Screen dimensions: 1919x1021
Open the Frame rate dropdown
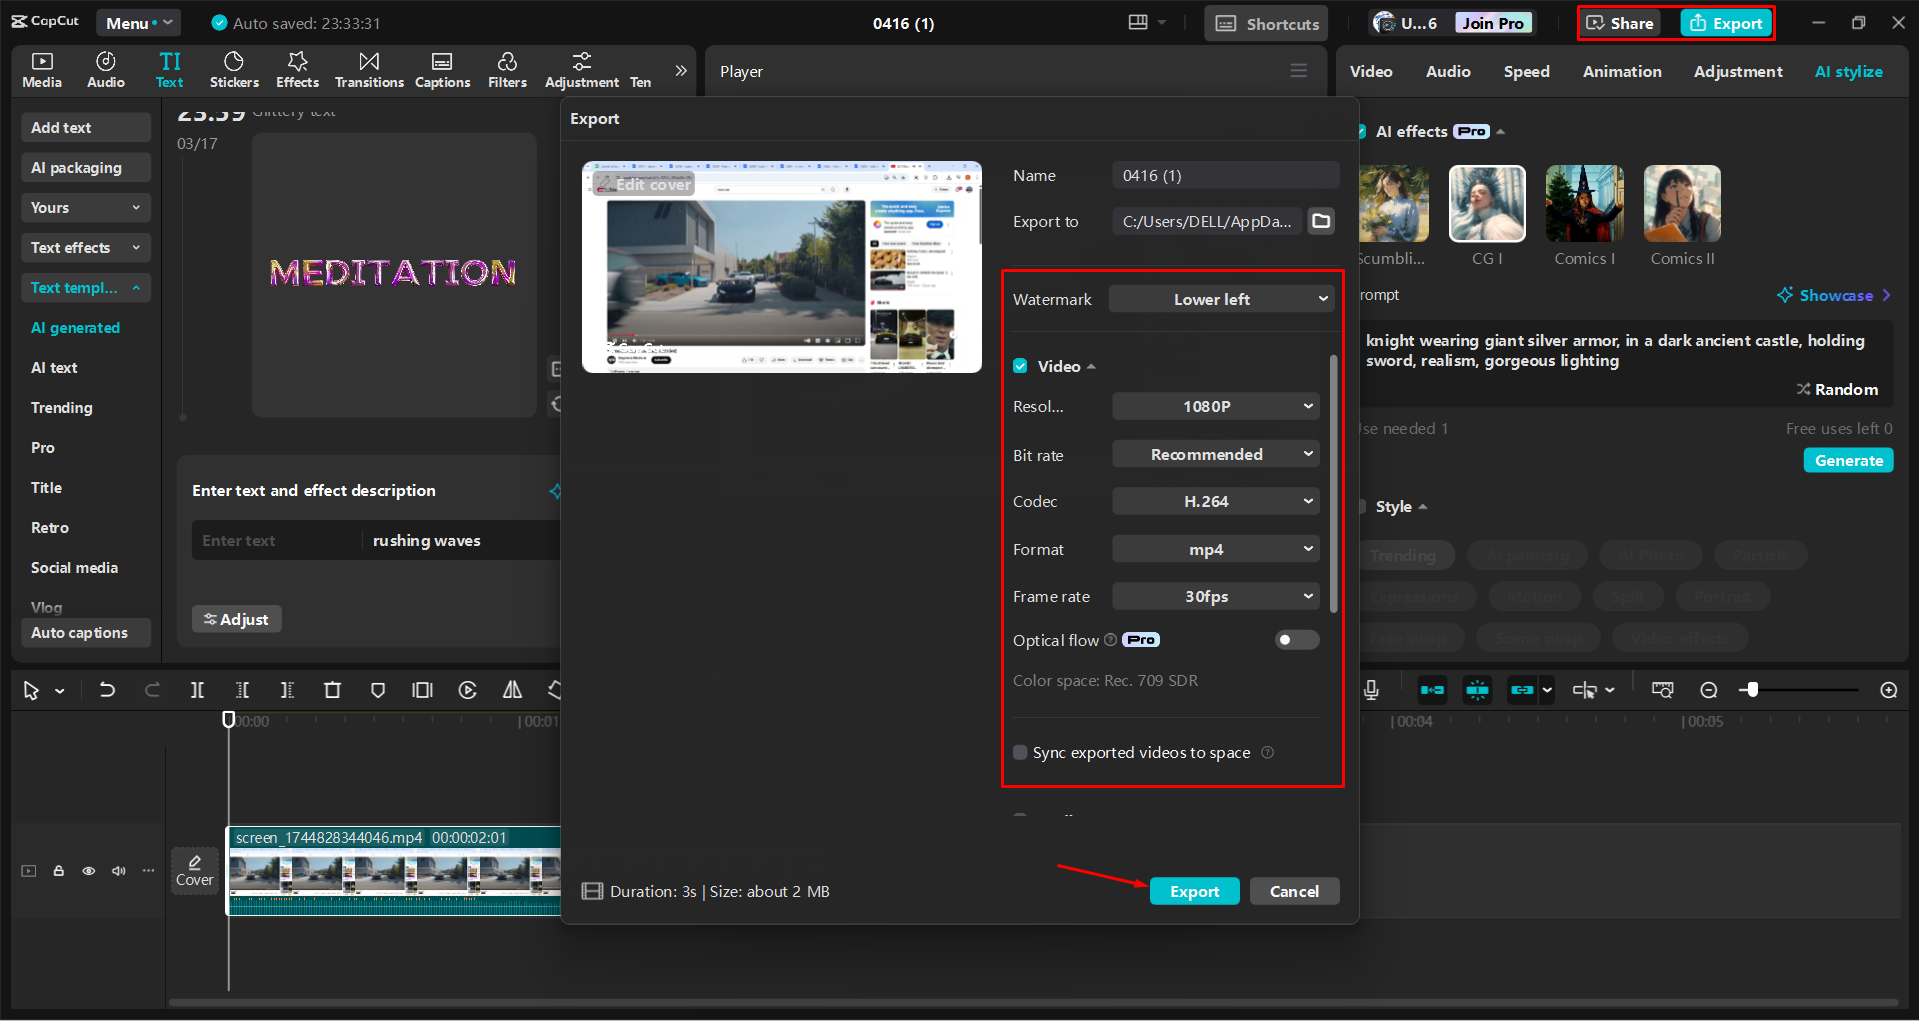[1216, 596]
